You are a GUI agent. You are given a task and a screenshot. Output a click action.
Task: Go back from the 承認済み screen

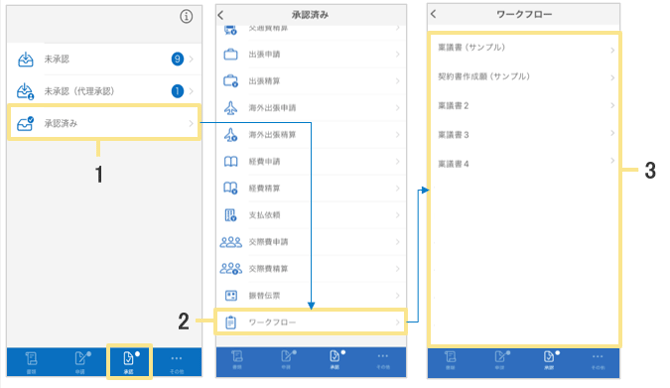[x=220, y=15]
